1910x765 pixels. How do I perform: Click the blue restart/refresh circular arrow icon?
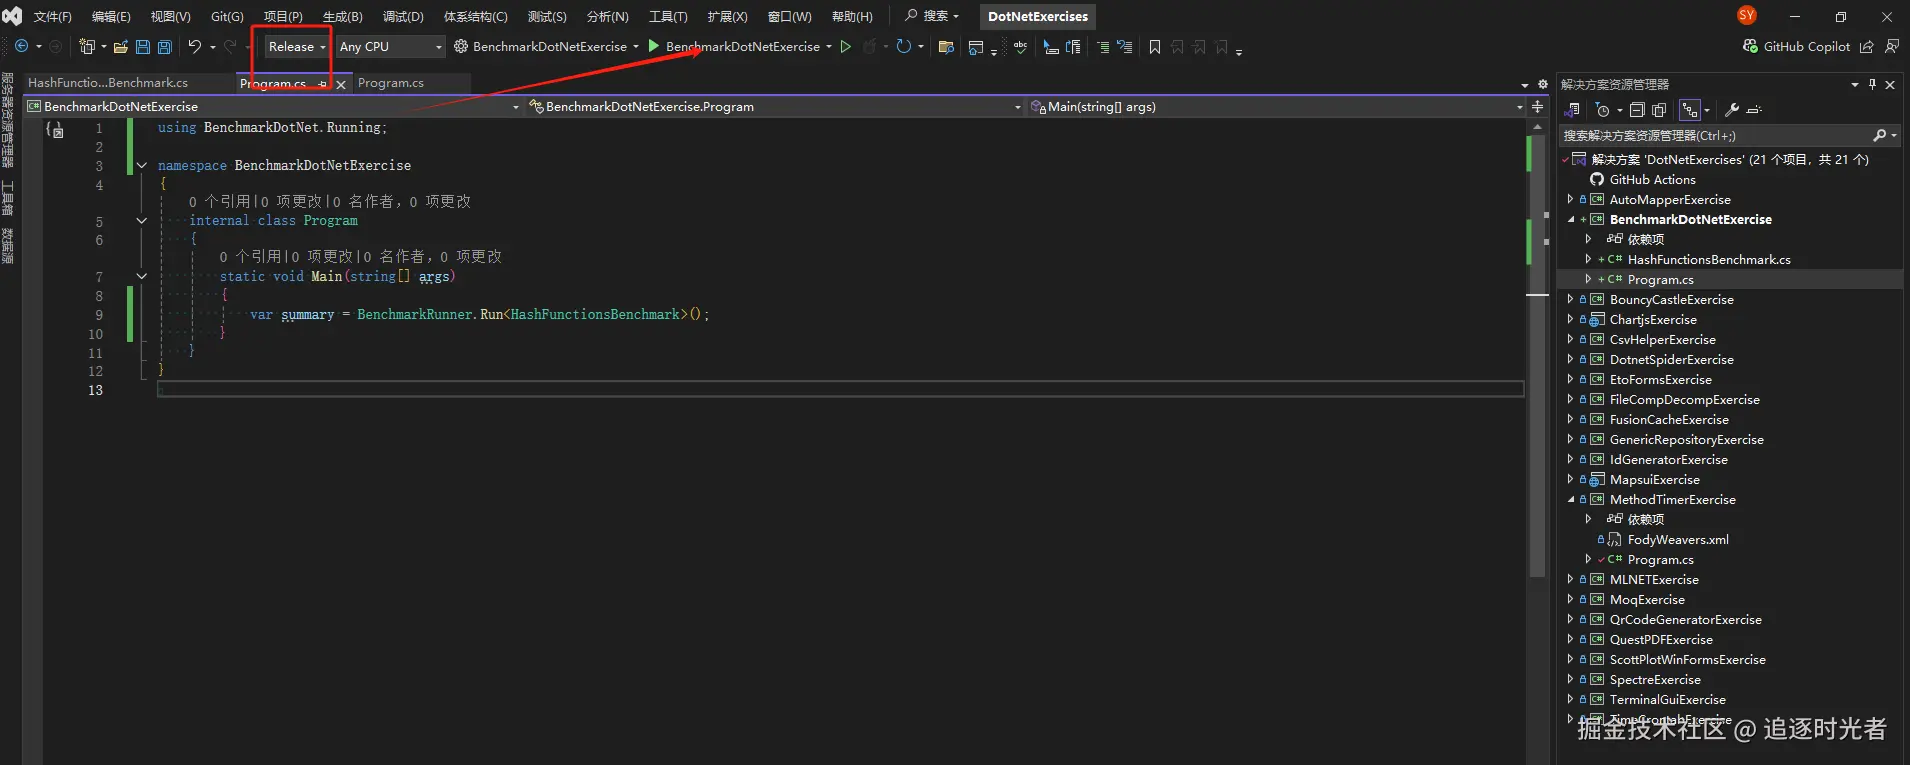pyautogui.click(x=904, y=46)
